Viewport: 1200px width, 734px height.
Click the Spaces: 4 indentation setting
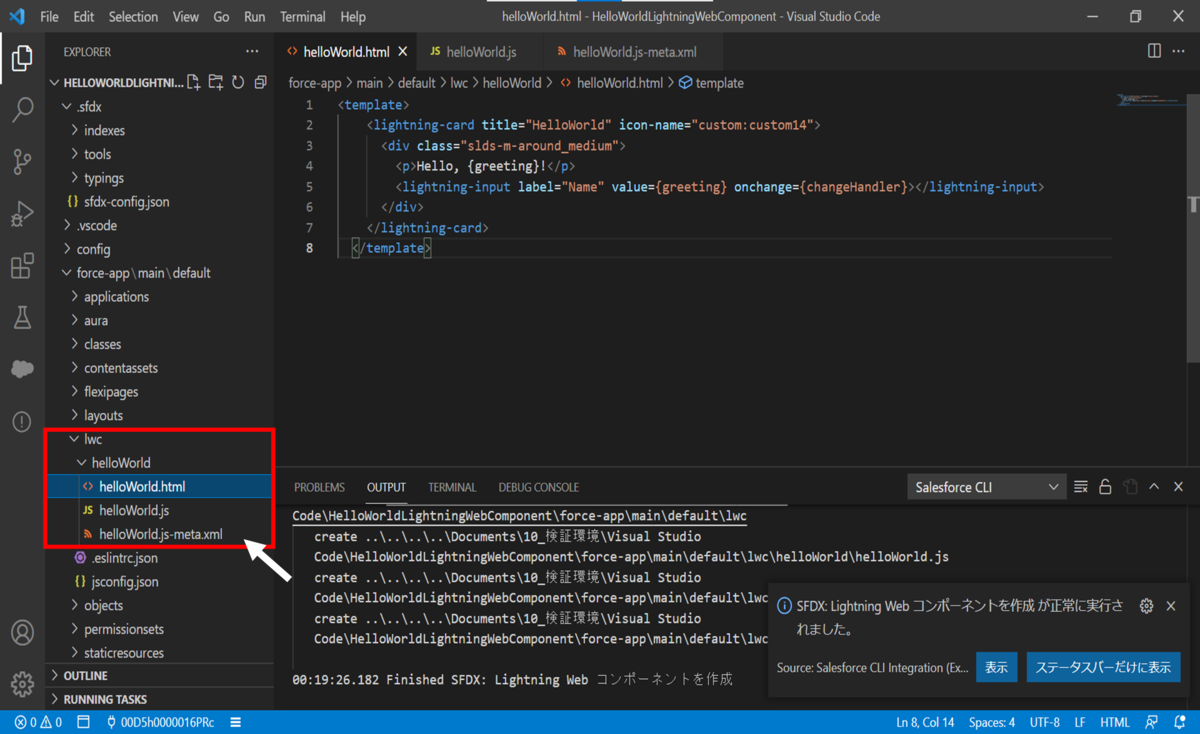tap(992, 723)
